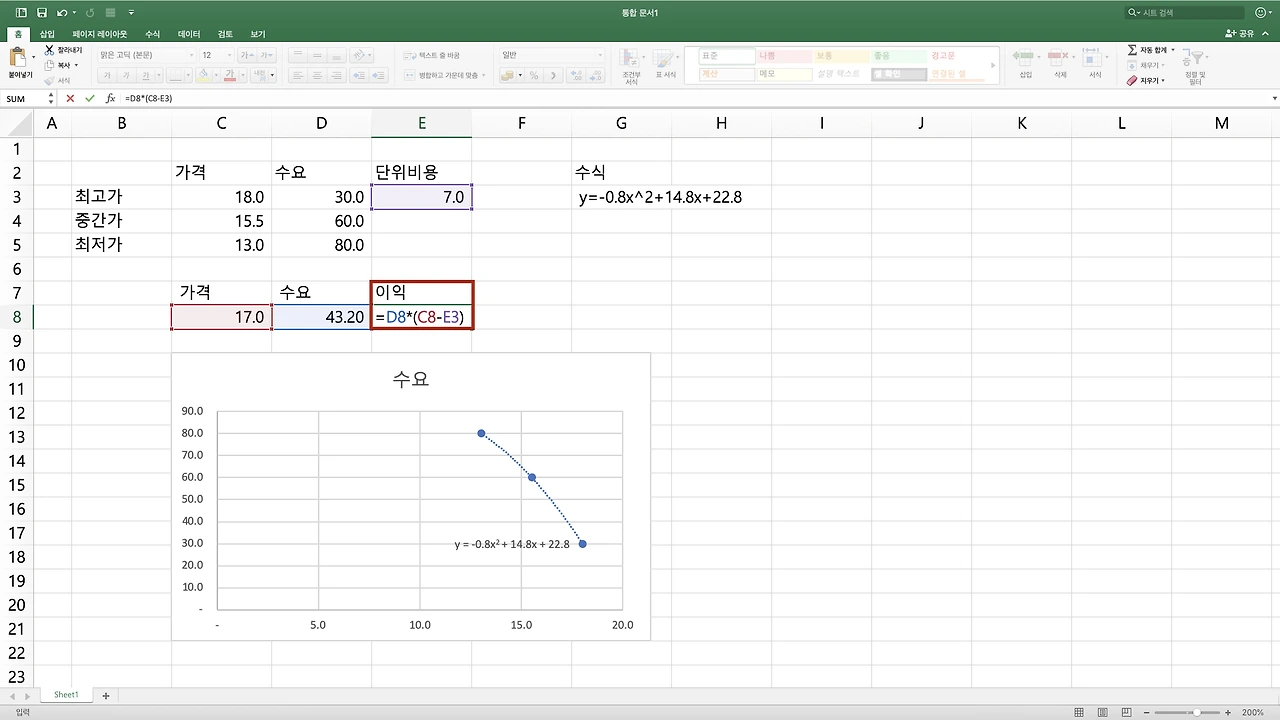Screen dimensions: 1280x720
Task: Open the font color swatch
Action: [x=230, y=75]
